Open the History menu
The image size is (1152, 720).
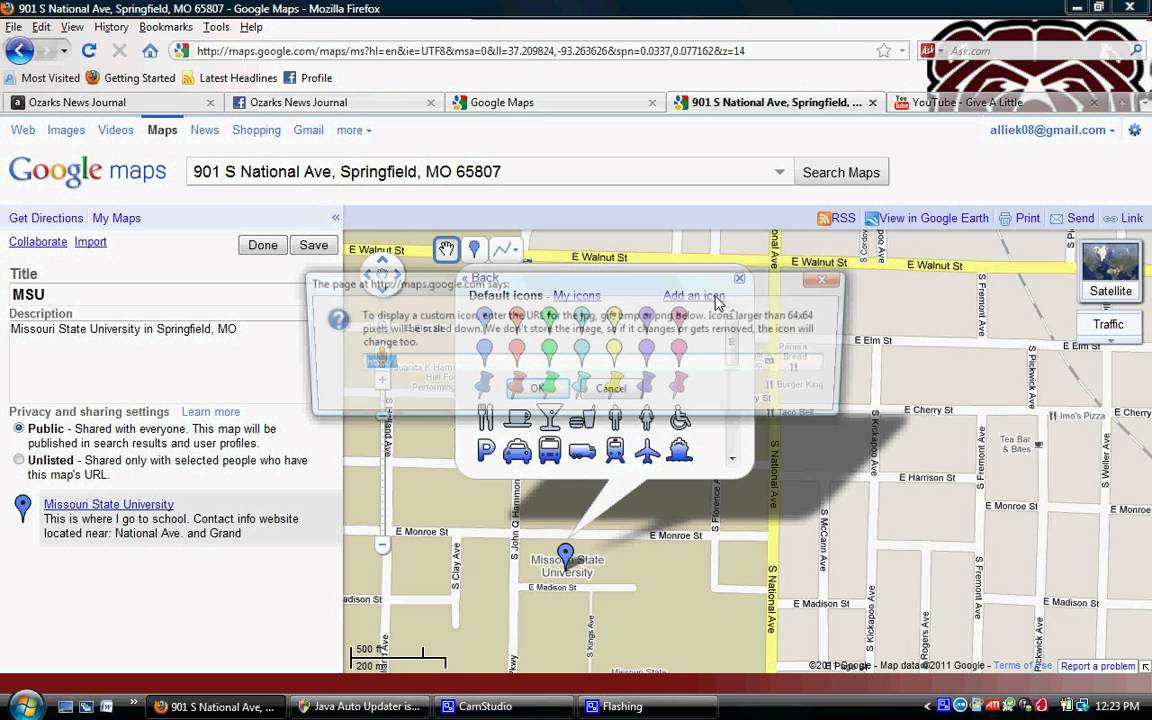tap(111, 27)
